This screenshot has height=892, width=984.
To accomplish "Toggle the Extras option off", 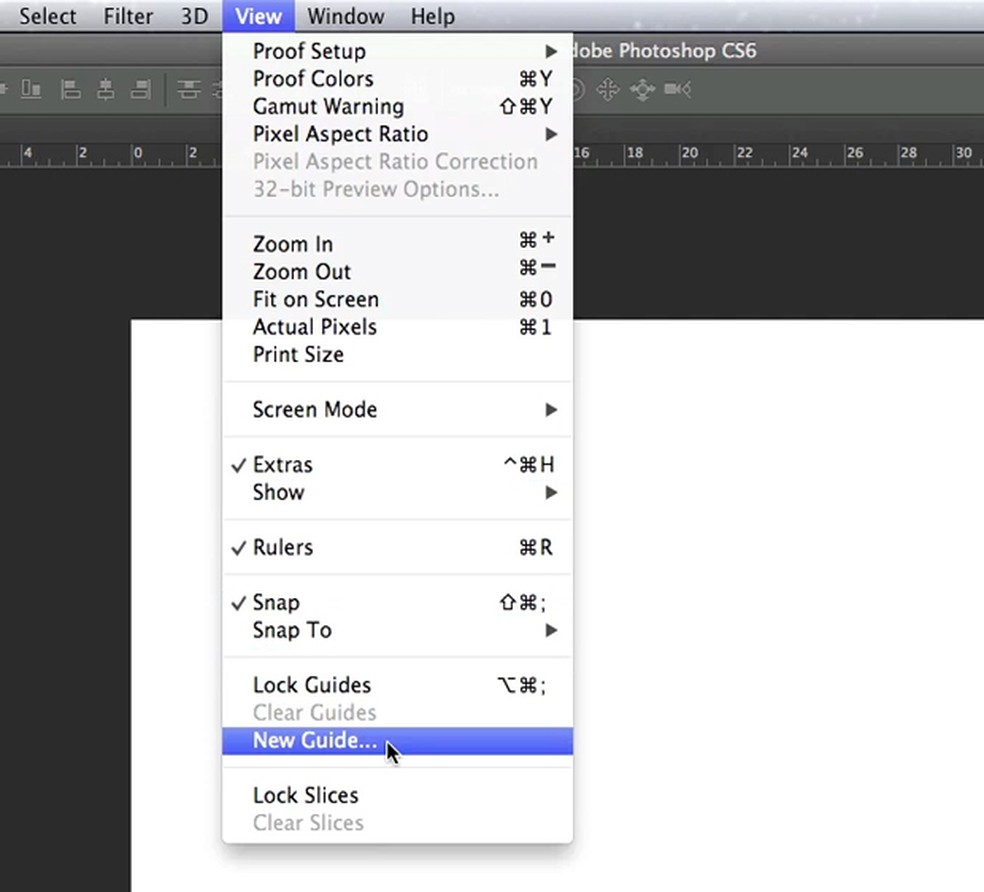I will (398, 465).
